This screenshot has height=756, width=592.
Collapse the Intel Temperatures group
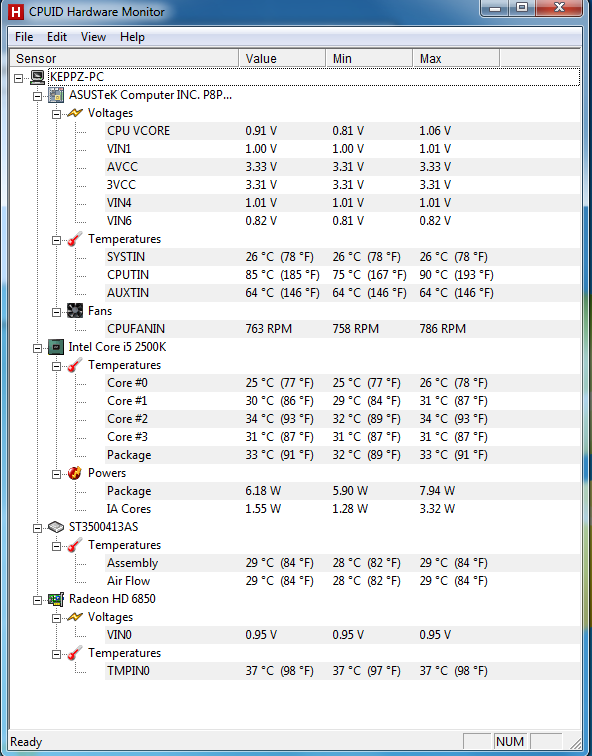[56, 366]
